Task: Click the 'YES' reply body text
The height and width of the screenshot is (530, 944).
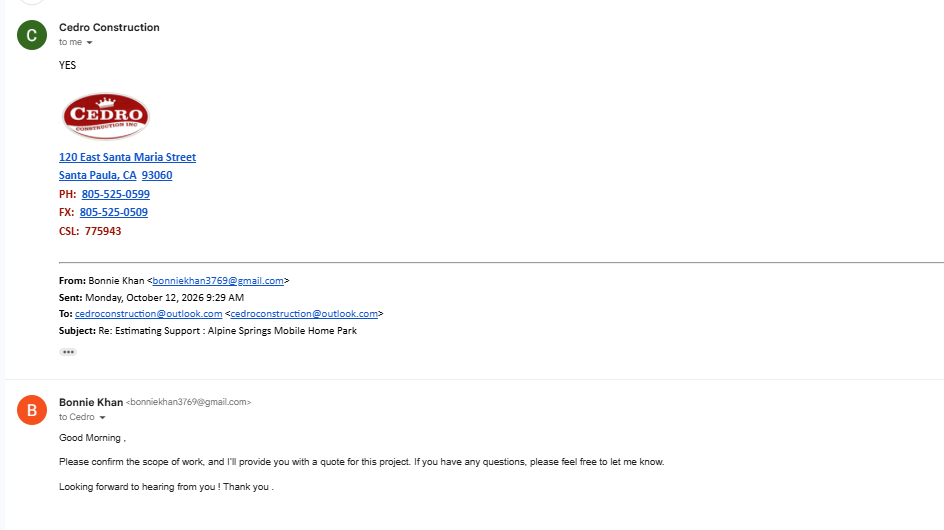Action: pyautogui.click(x=67, y=65)
